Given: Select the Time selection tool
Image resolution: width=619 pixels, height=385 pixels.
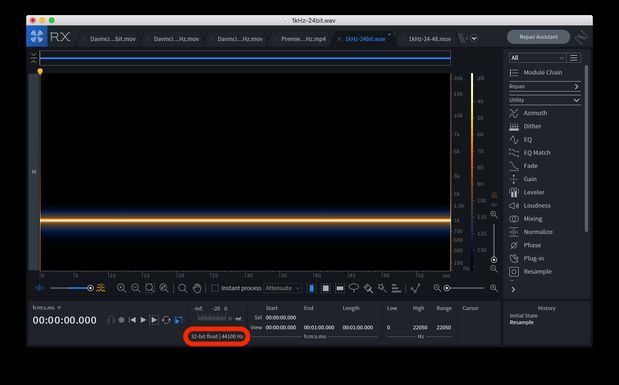Looking at the screenshot, I should 311,288.
